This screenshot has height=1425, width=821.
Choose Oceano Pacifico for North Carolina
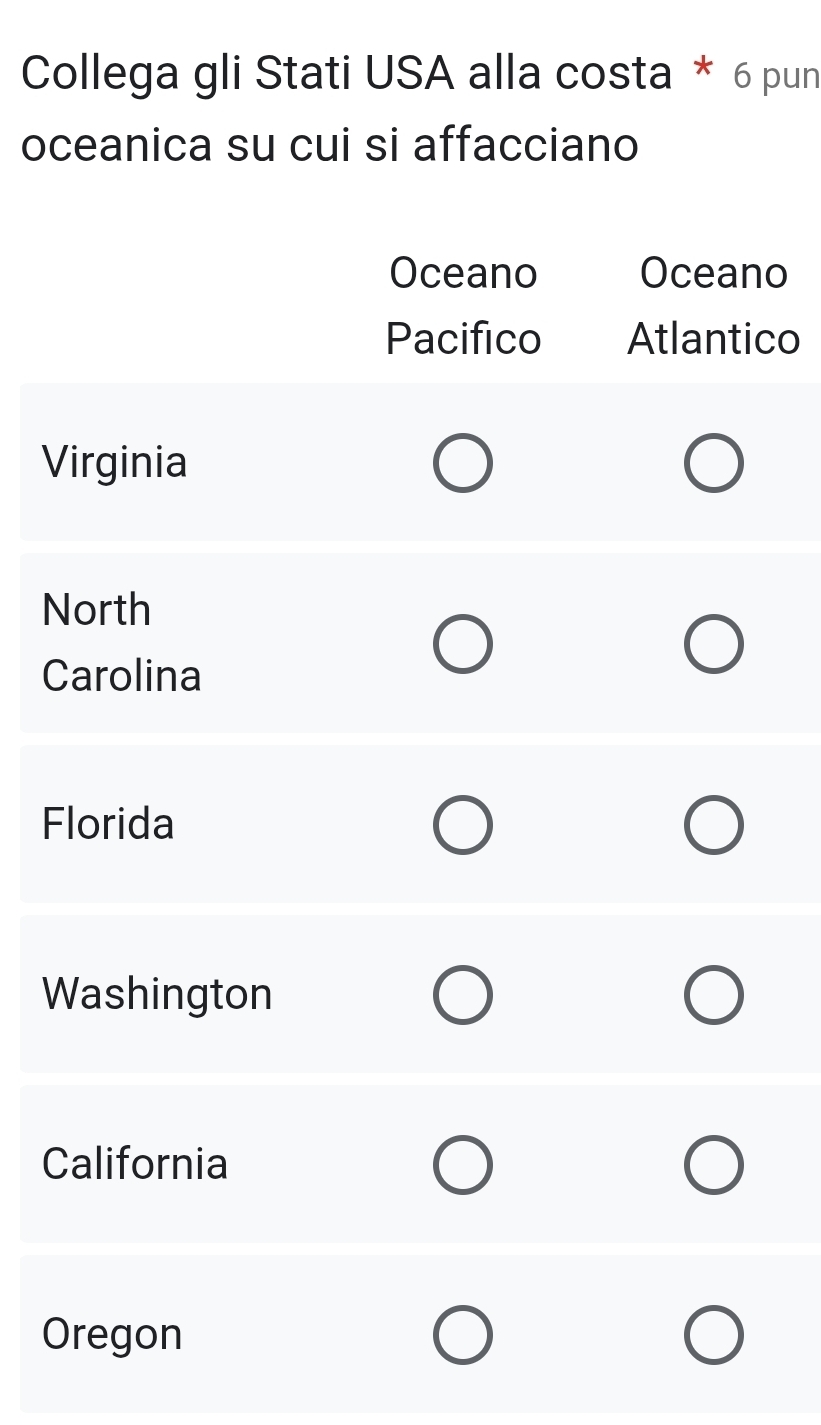point(463,643)
